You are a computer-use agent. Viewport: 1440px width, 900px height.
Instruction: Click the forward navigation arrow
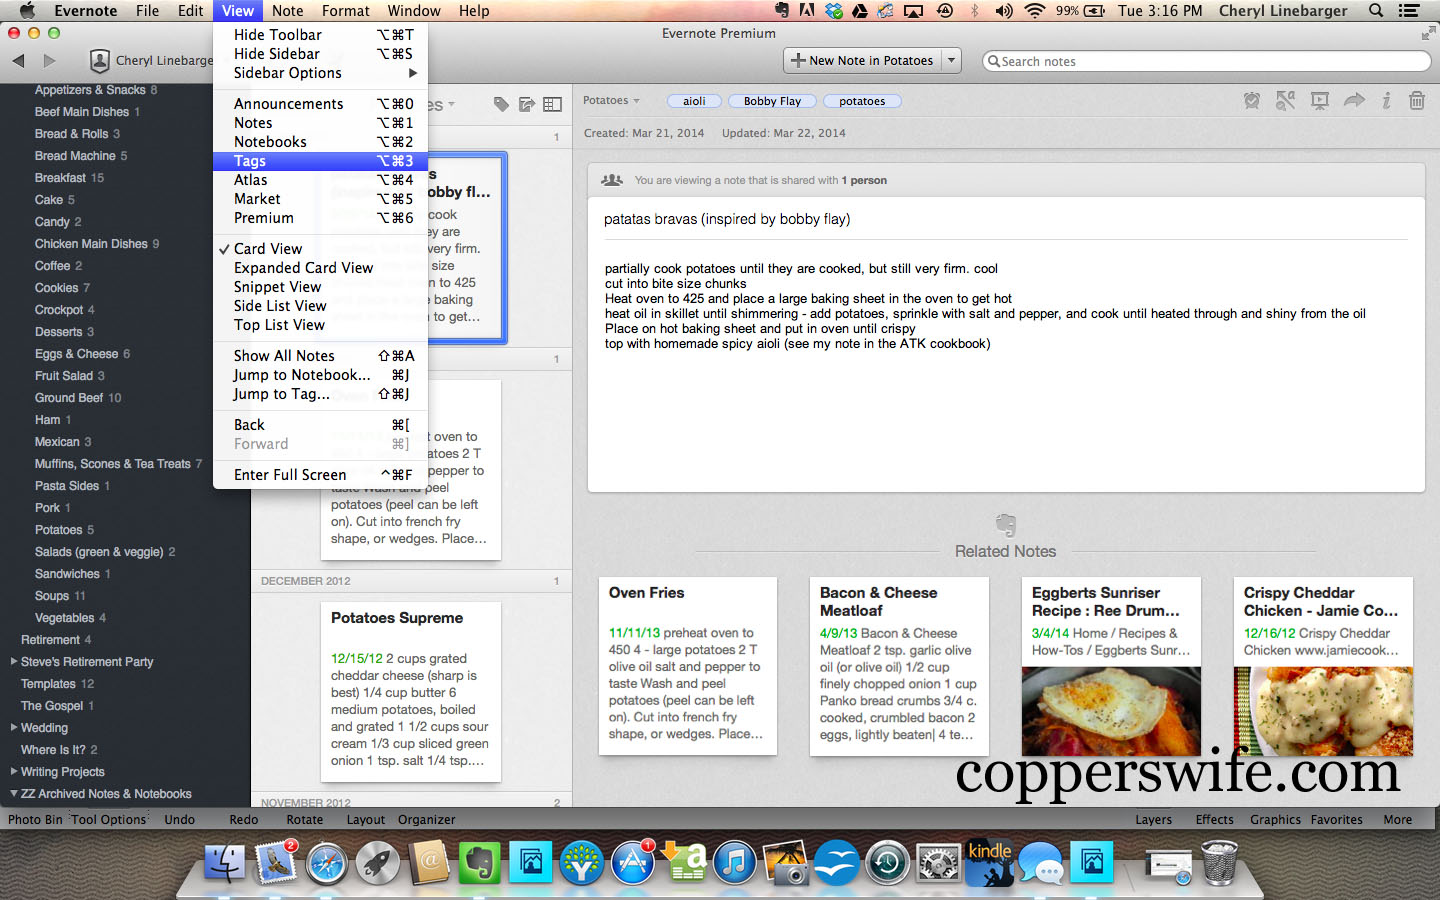48,61
